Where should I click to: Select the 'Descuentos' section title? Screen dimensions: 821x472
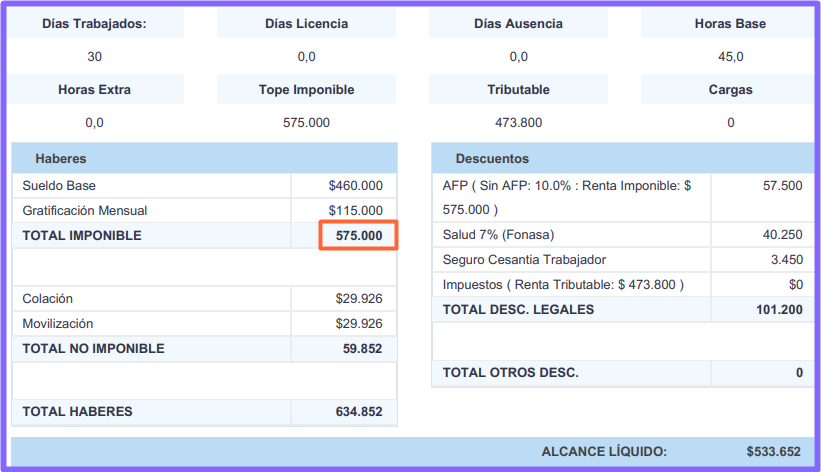click(492, 159)
